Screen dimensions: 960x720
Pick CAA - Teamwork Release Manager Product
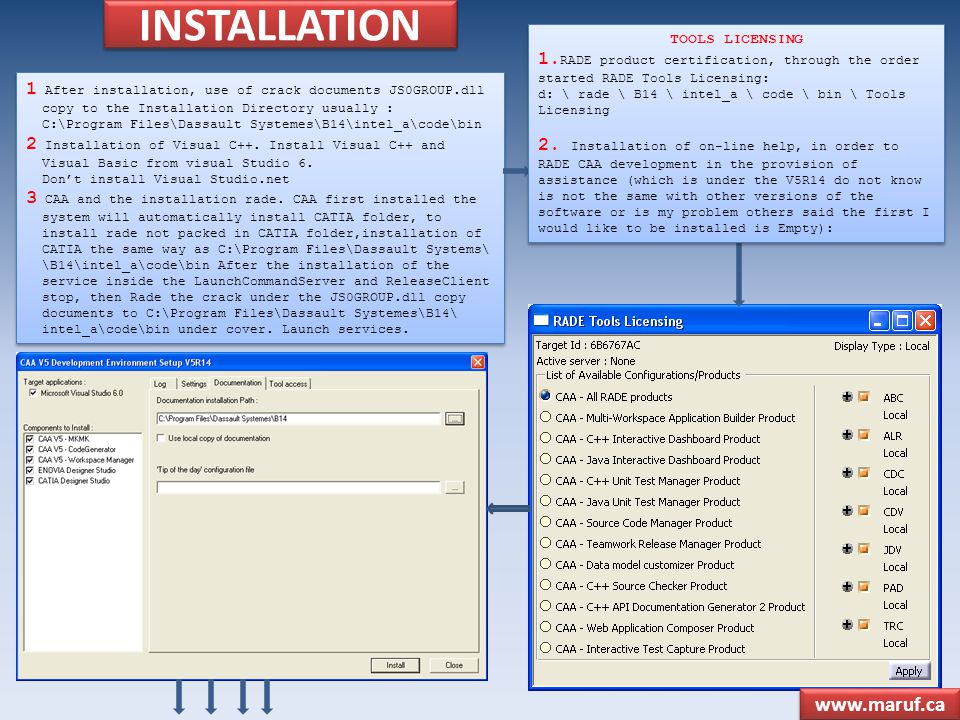(x=545, y=542)
